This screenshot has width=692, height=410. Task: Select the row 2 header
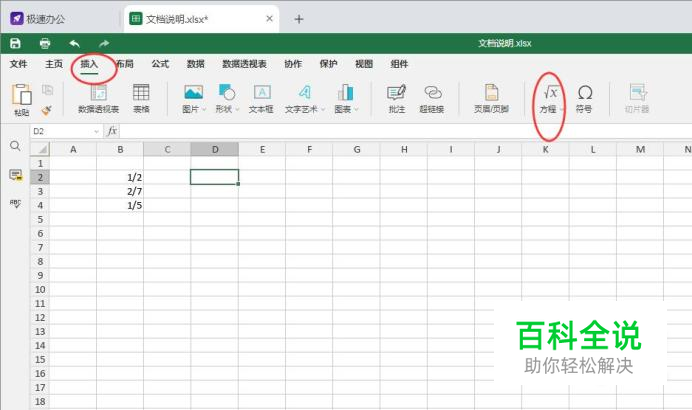click(40, 177)
